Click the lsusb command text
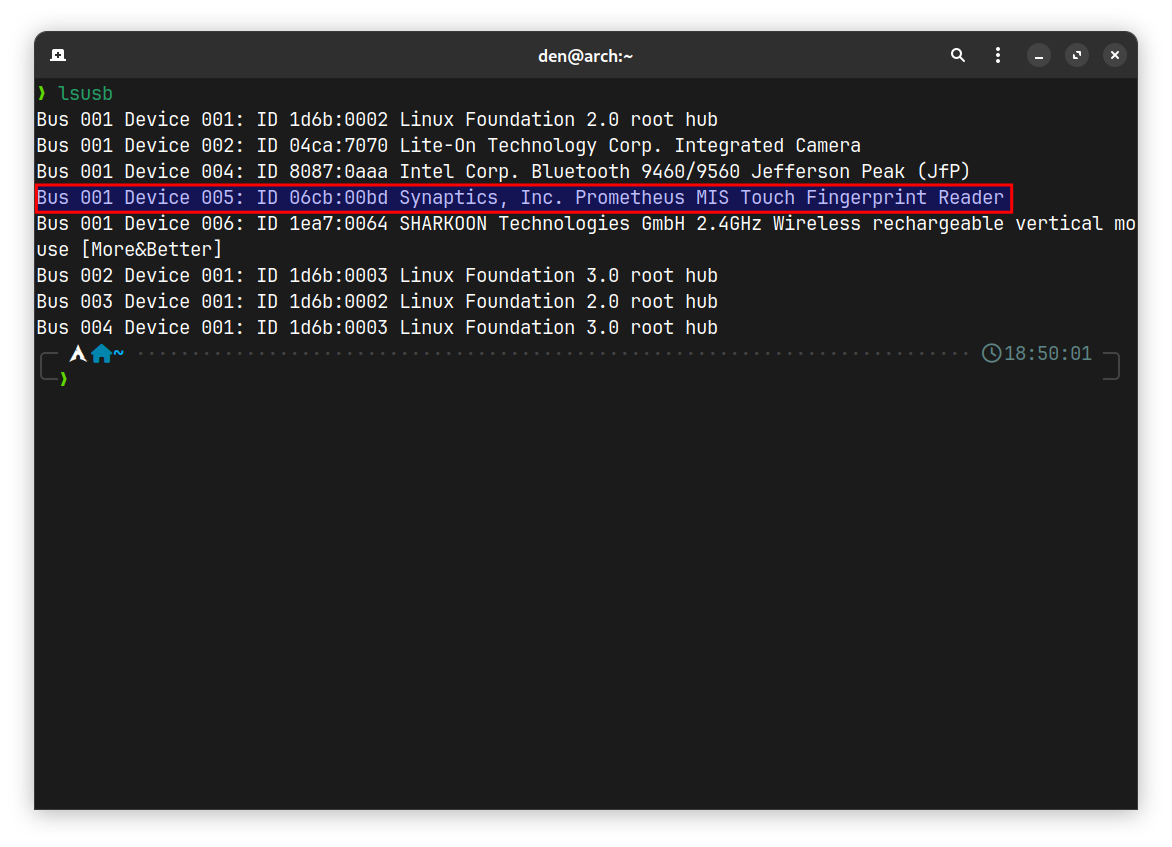Screen dimensions: 1172x847 85,93
